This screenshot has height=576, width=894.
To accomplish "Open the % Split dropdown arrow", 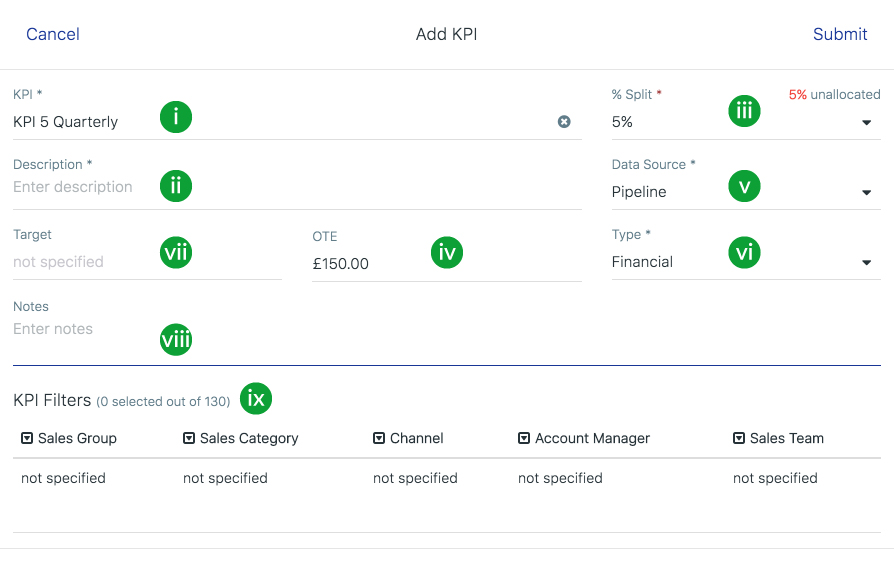I will click(866, 123).
